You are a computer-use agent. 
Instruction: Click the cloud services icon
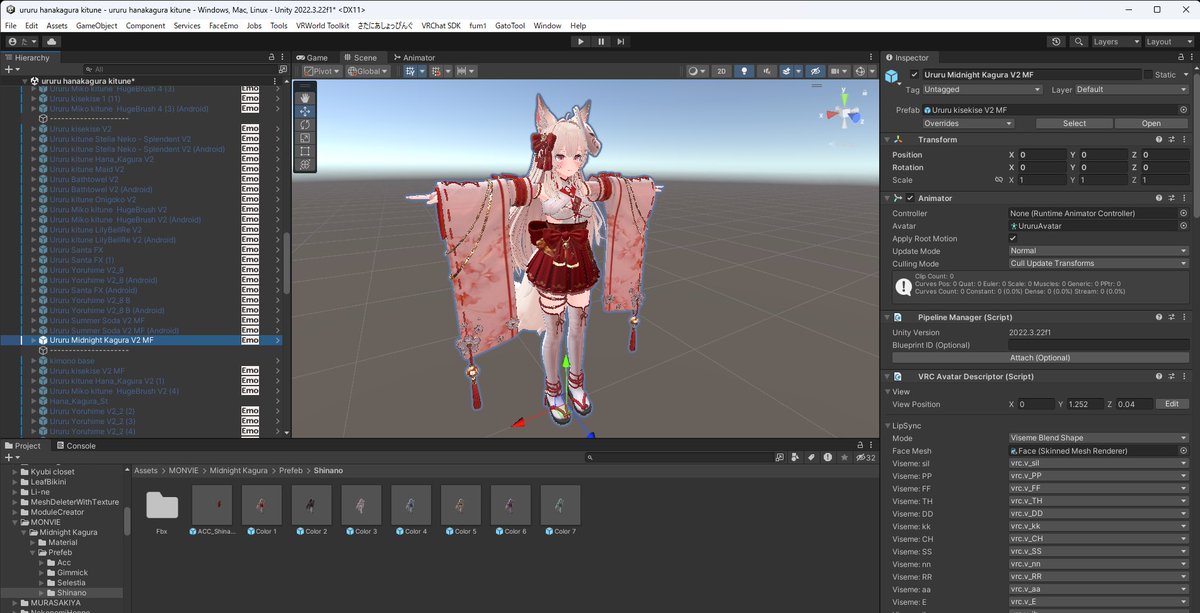(51, 42)
